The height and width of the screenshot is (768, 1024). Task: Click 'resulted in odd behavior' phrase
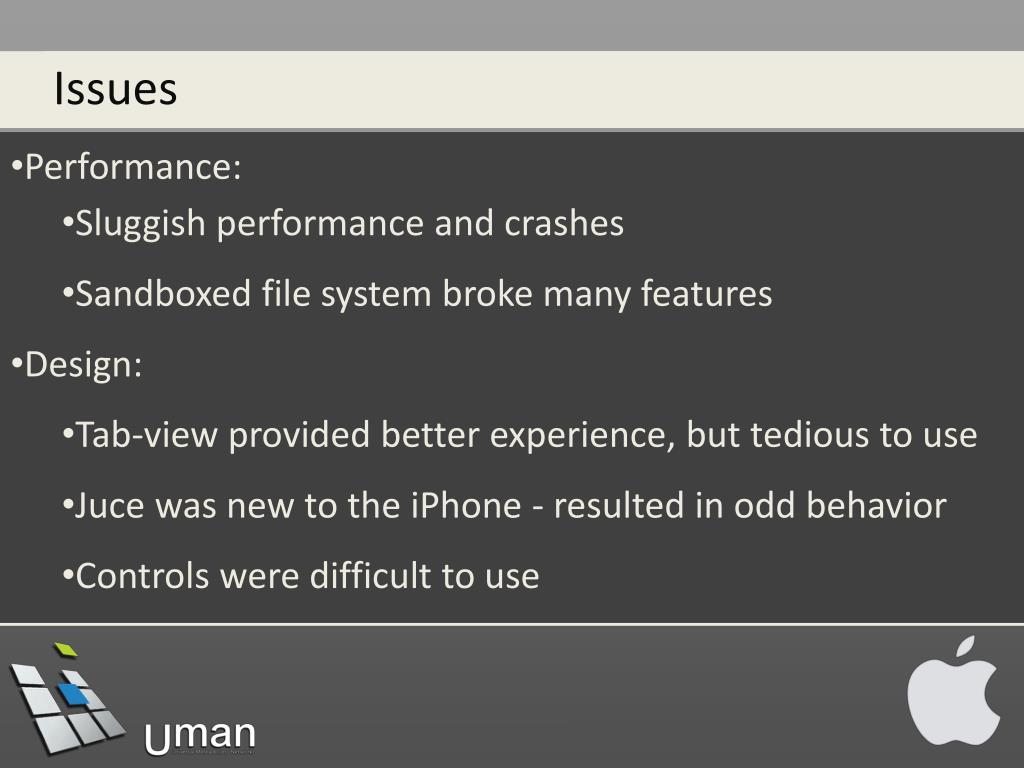(750, 505)
